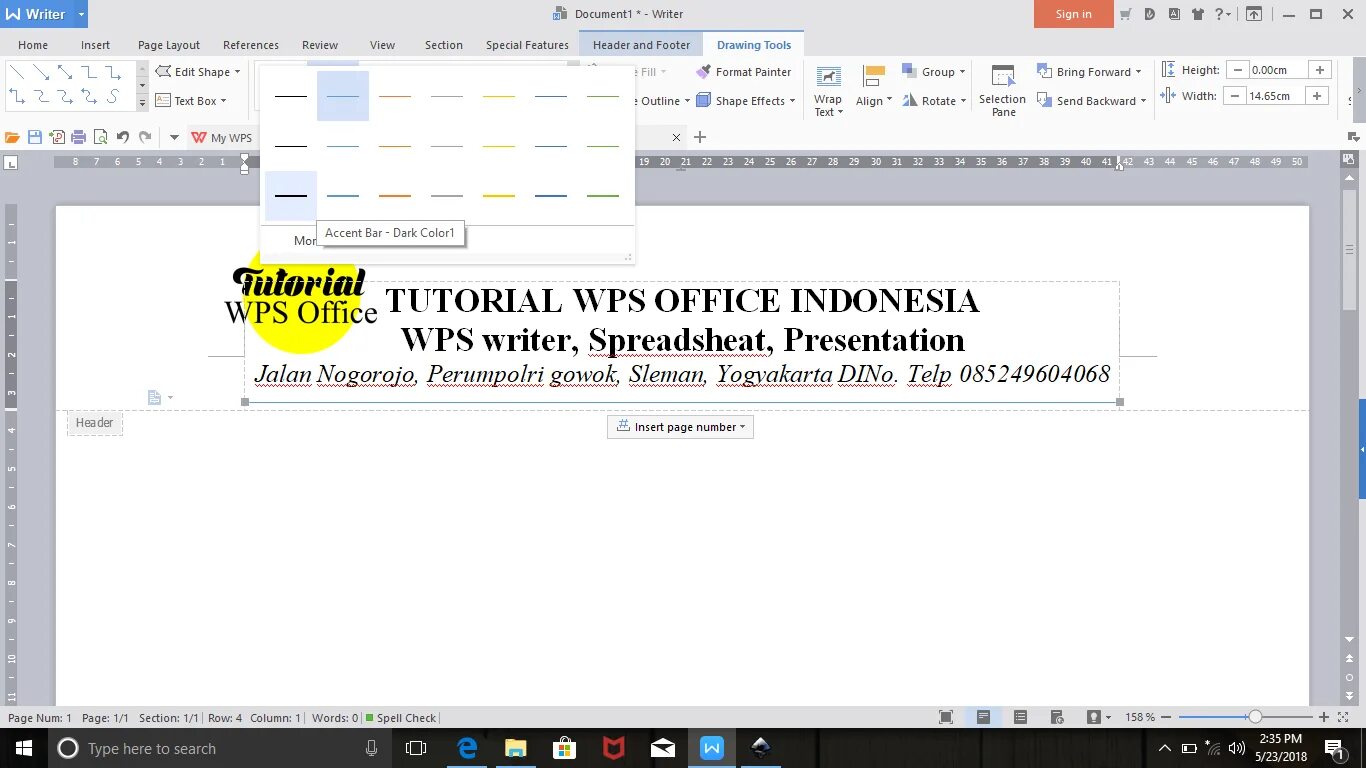
Task: Click the Redo arrow
Action: point(145,137)
